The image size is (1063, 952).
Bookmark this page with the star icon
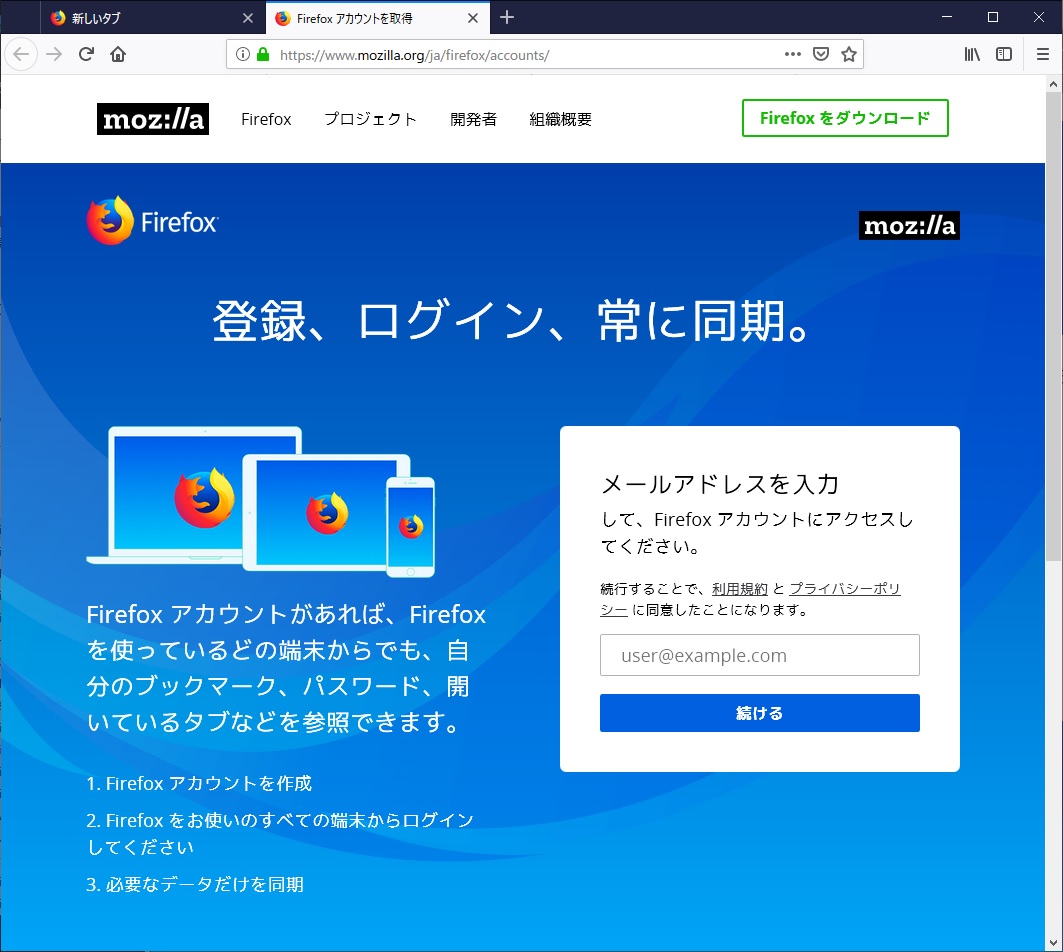(x=848, y=55)
